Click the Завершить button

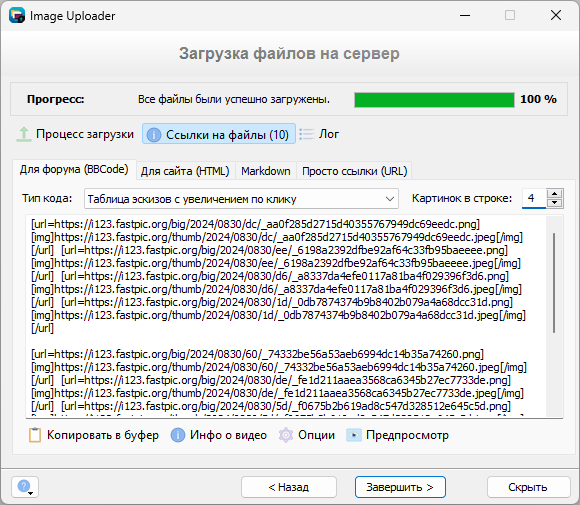coord(400,487)
